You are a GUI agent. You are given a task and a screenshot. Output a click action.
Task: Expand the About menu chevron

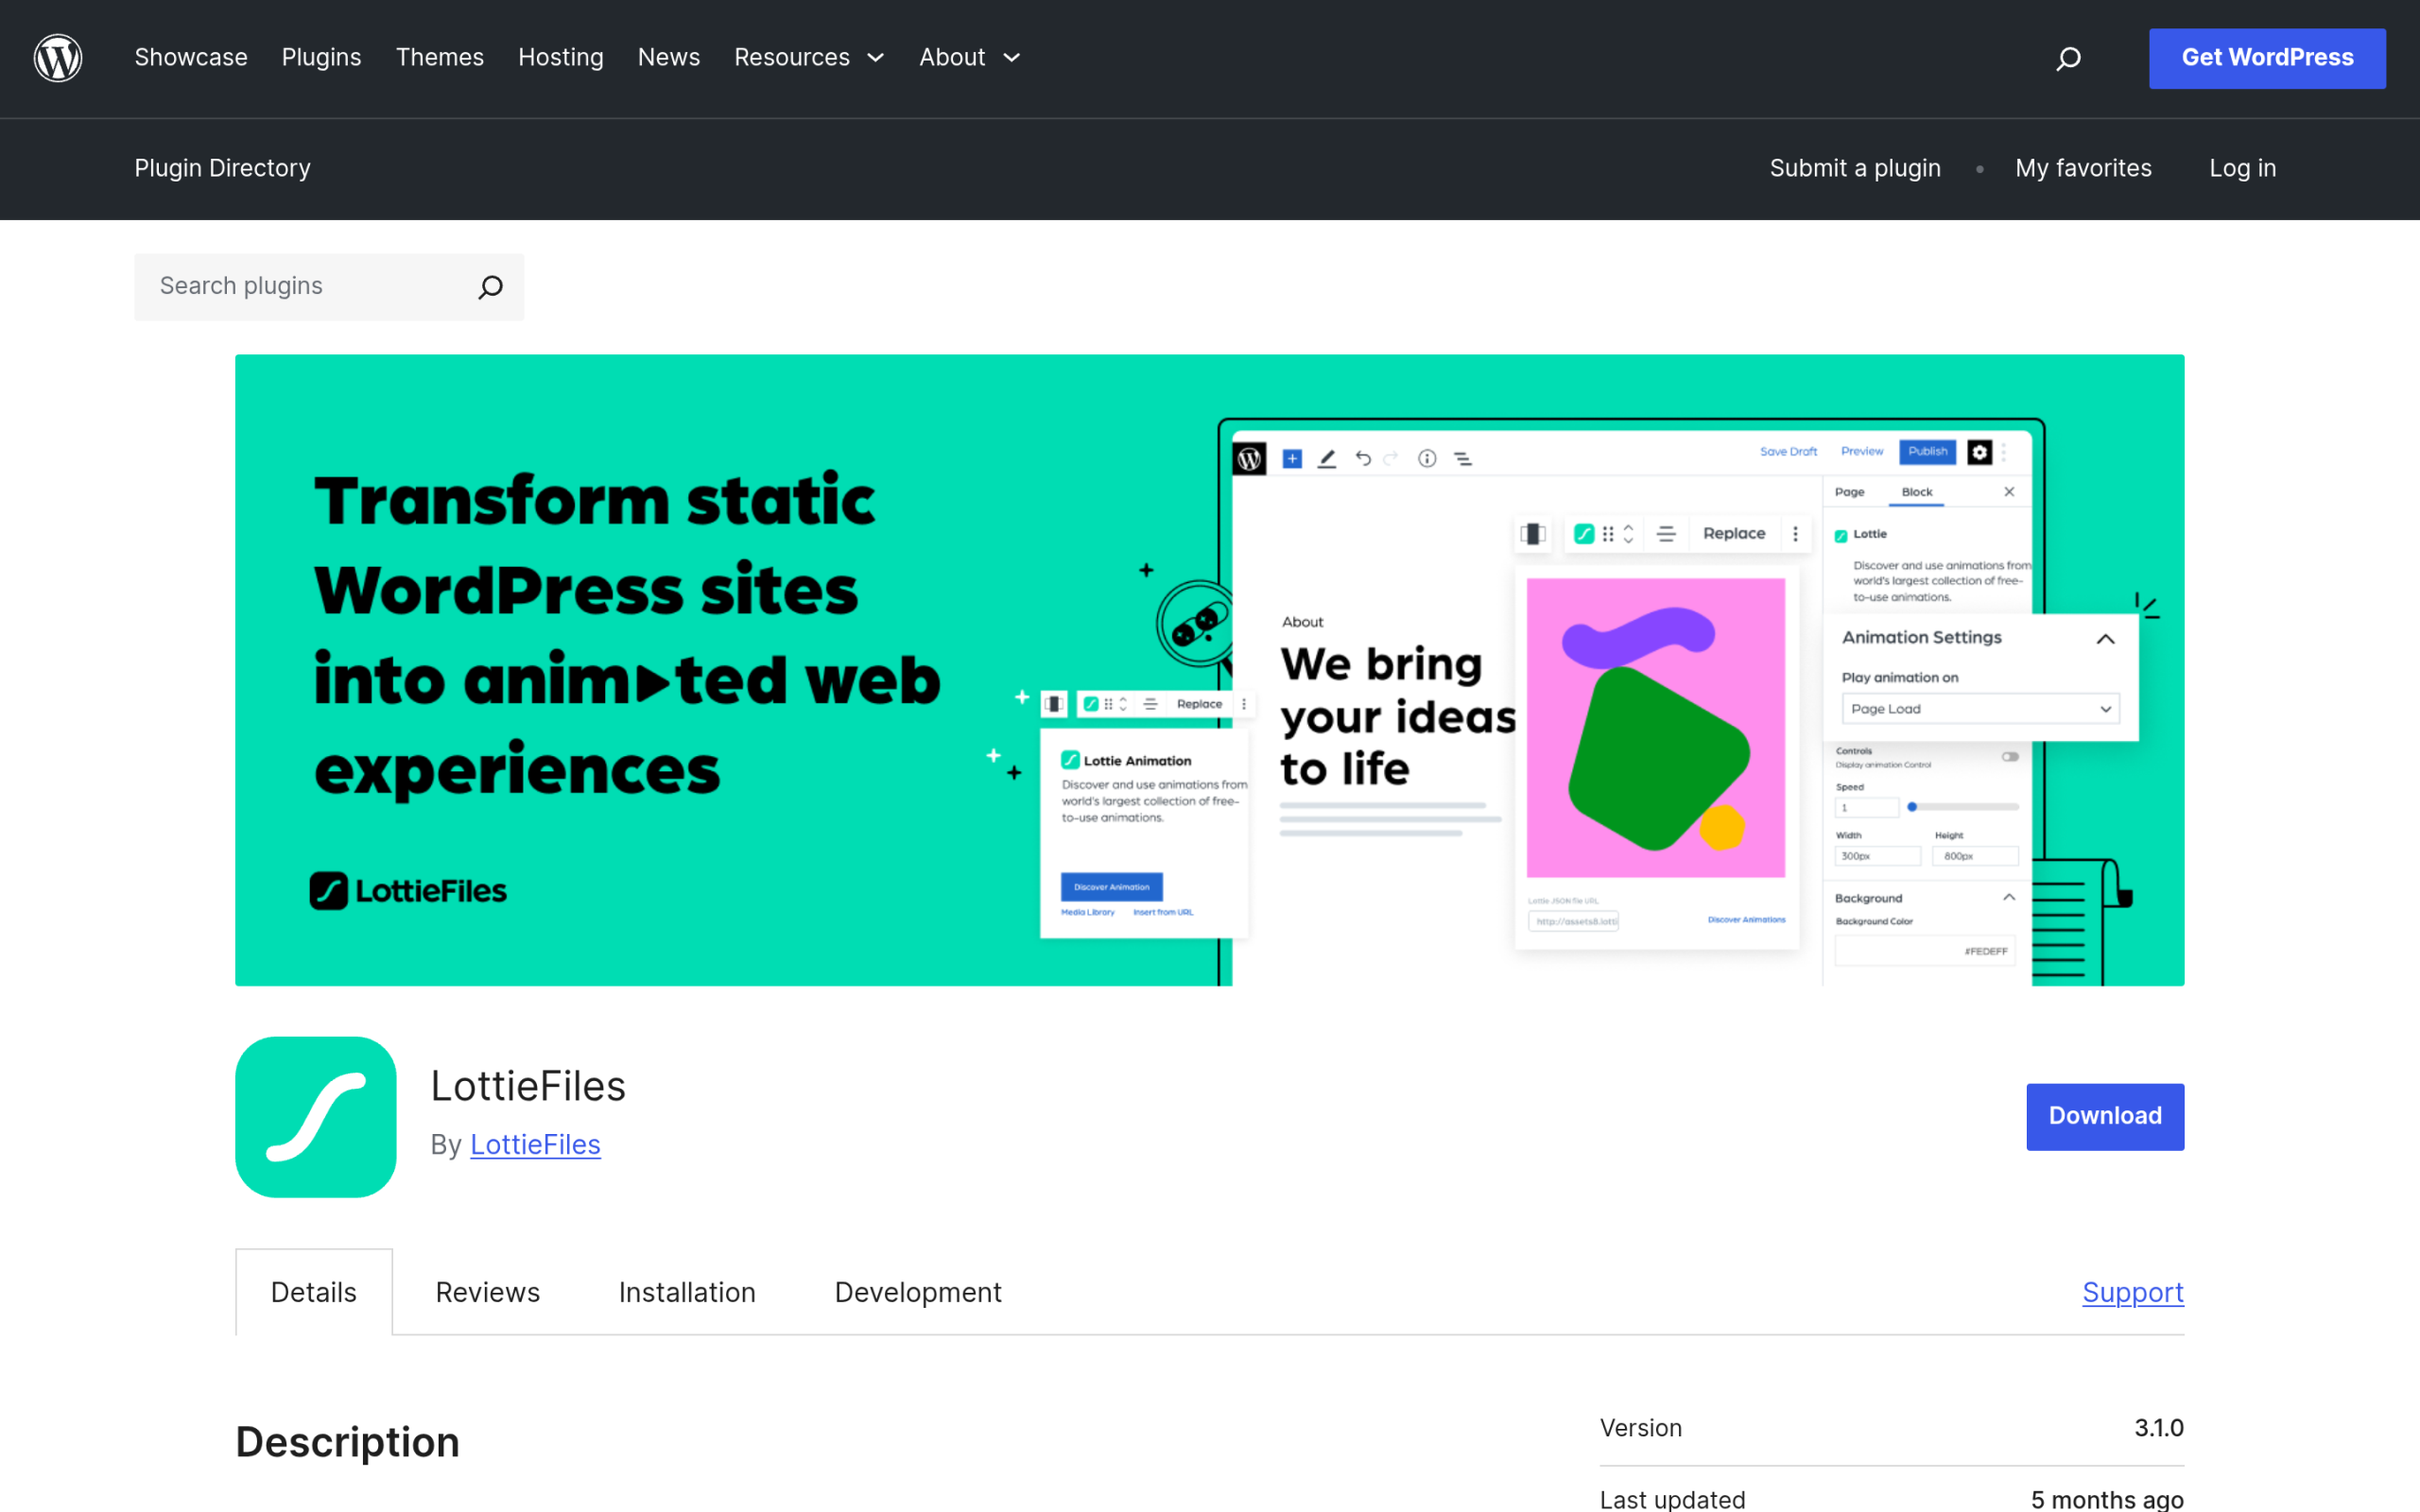tap(1012, 58)
